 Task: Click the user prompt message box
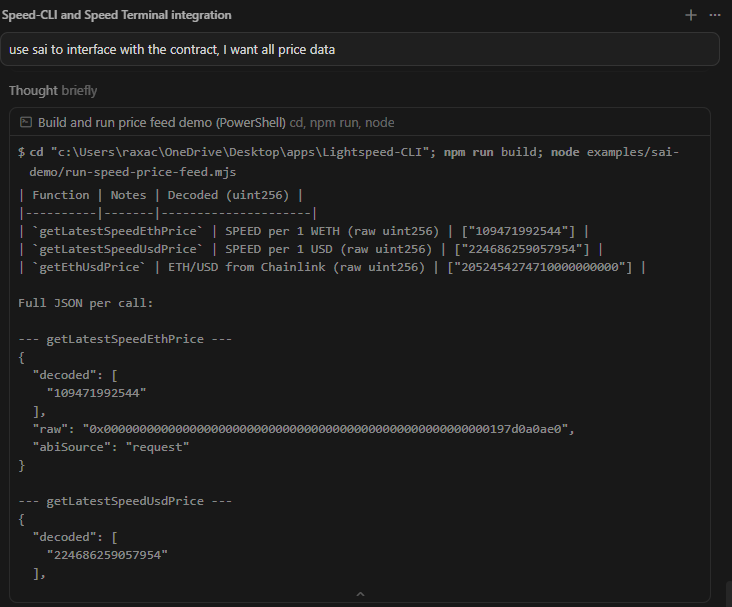point(360,49)
